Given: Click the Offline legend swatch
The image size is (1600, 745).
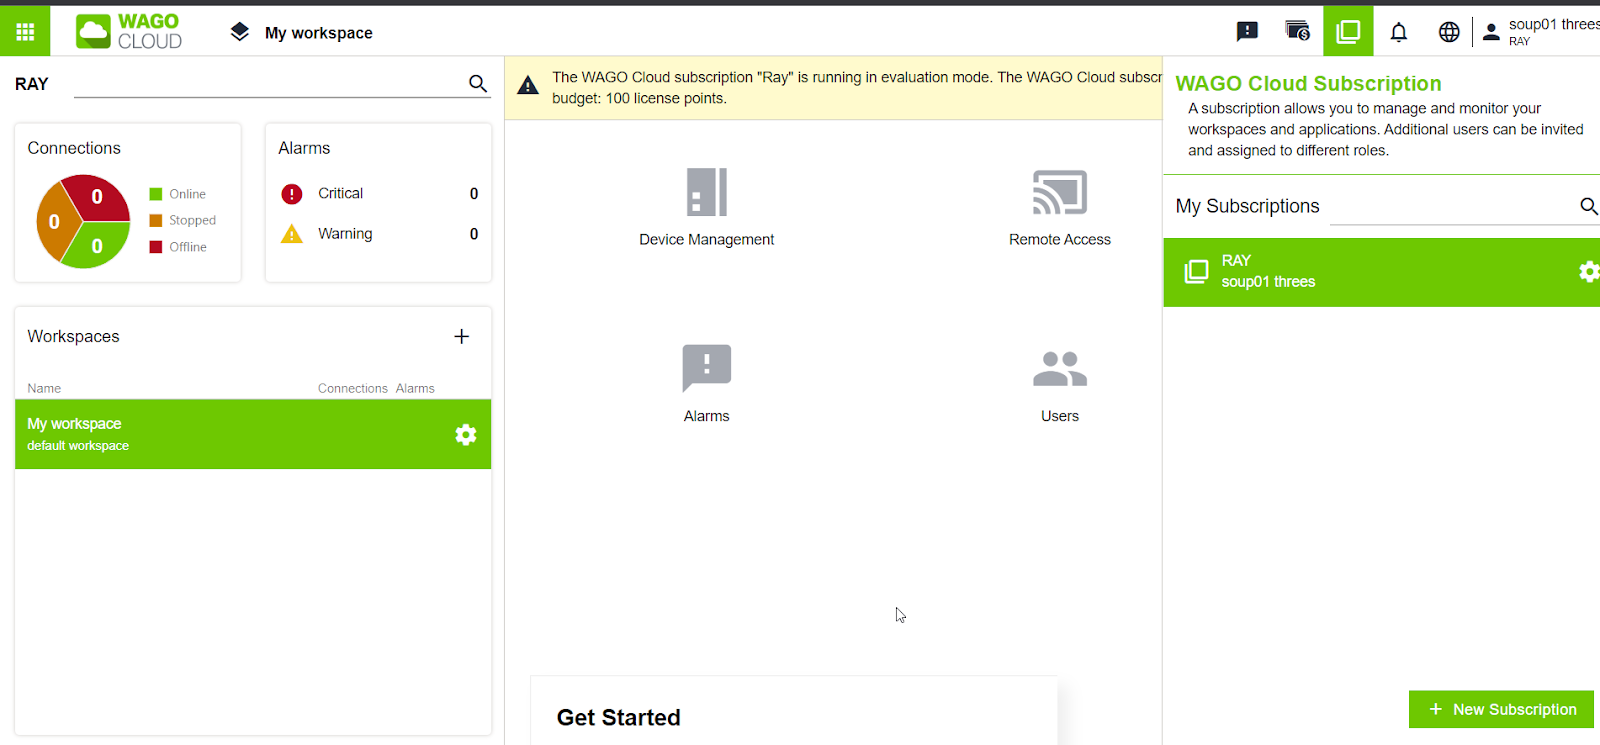Looking at the screenshot, I should click(156, 247).
